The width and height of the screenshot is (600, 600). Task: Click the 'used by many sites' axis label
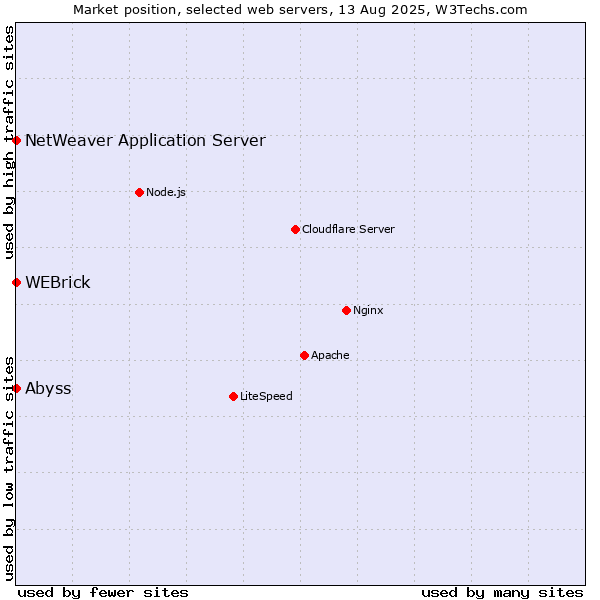tap(502, 592)
